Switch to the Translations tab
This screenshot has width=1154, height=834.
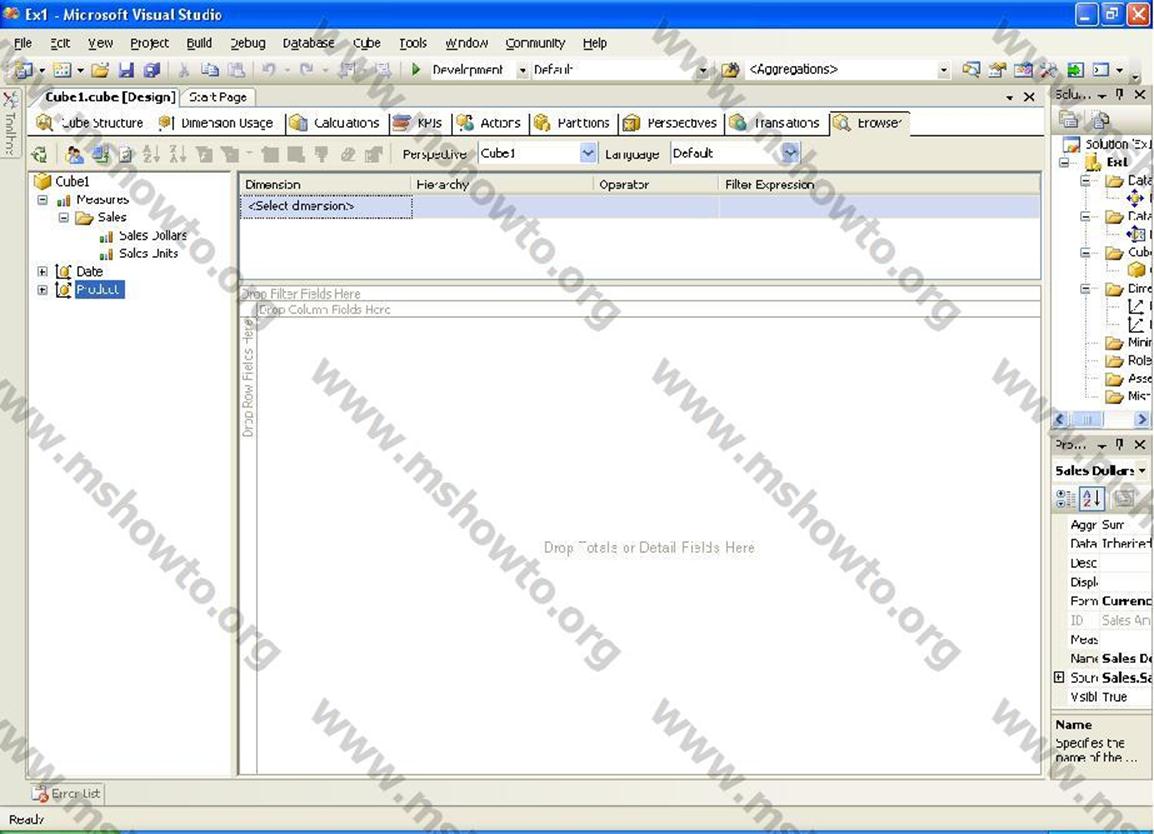pyautogui.click(x=775, y=123)
